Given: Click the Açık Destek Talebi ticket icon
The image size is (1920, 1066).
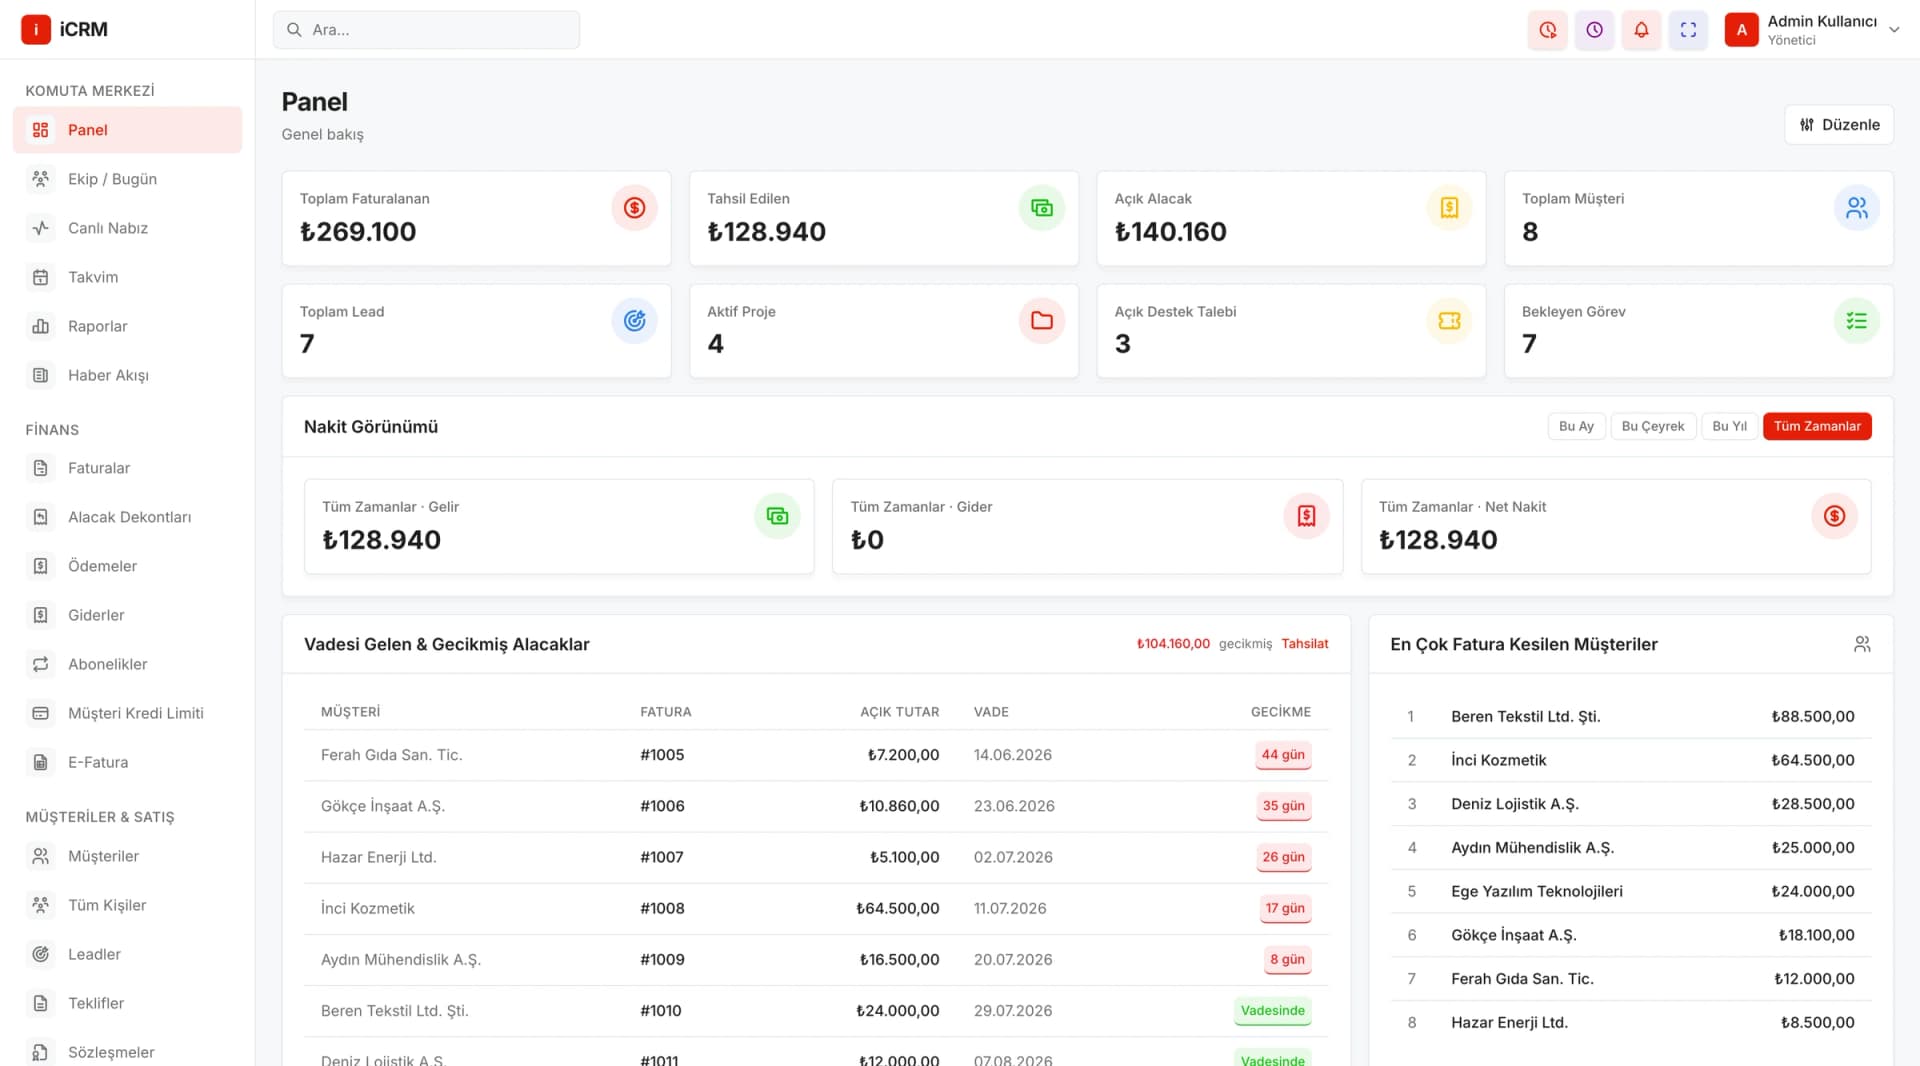Looking at the screenshot, I should tap(1449, 321).
